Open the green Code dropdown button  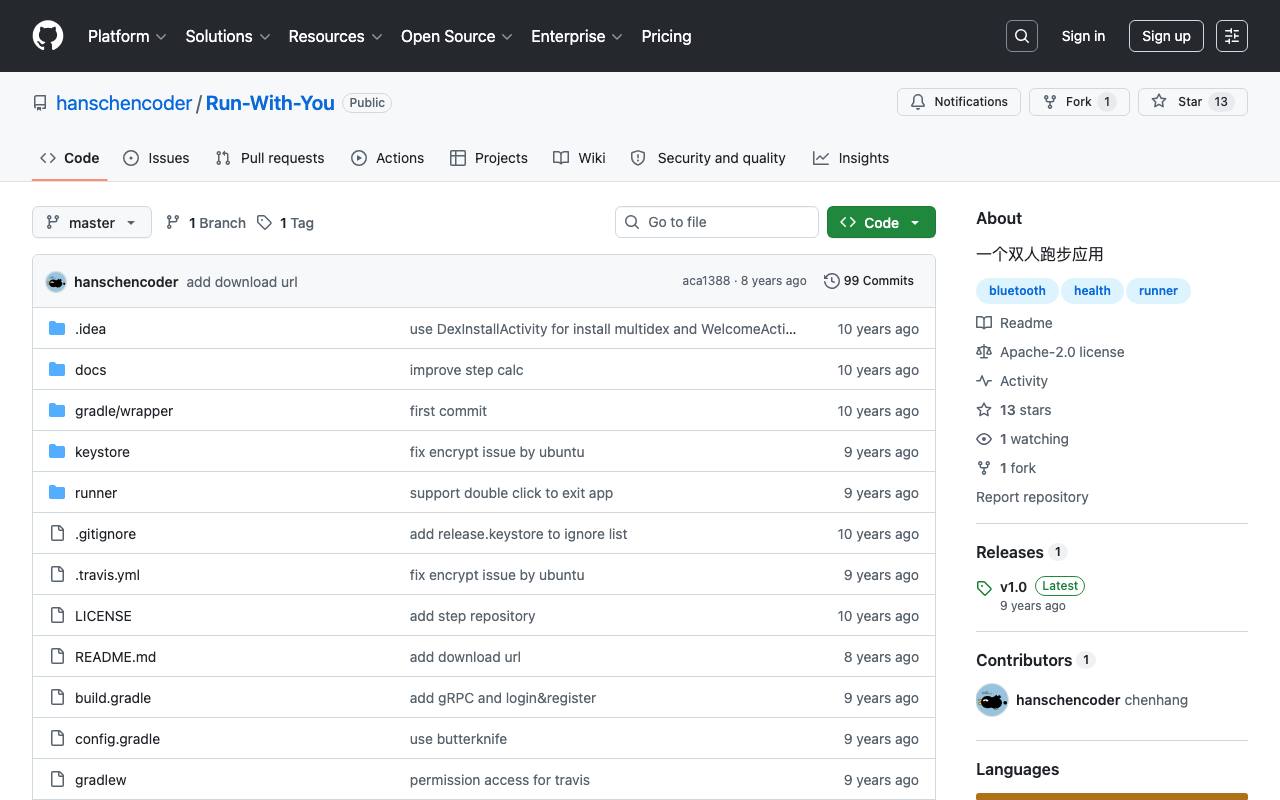[x=881, y=222]
